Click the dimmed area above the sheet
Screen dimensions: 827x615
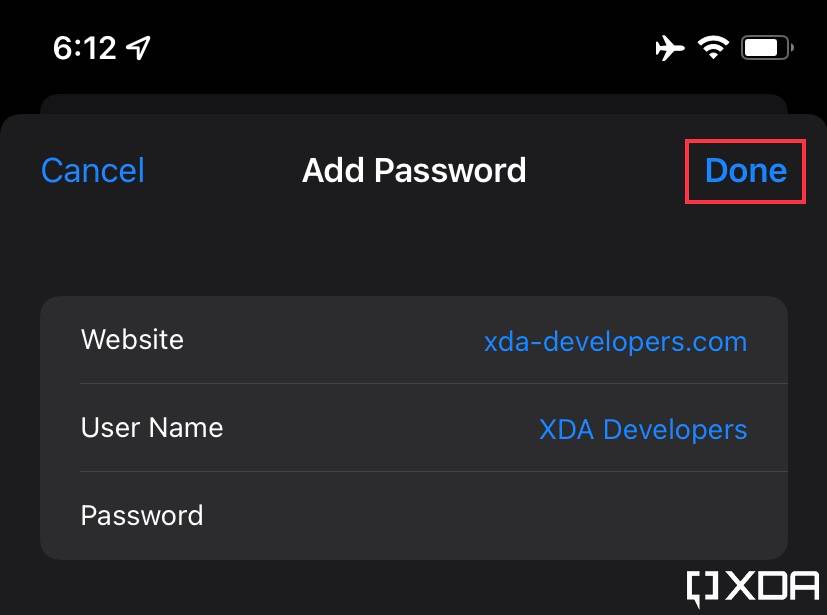pyautogui.click(x=413, y=100)
